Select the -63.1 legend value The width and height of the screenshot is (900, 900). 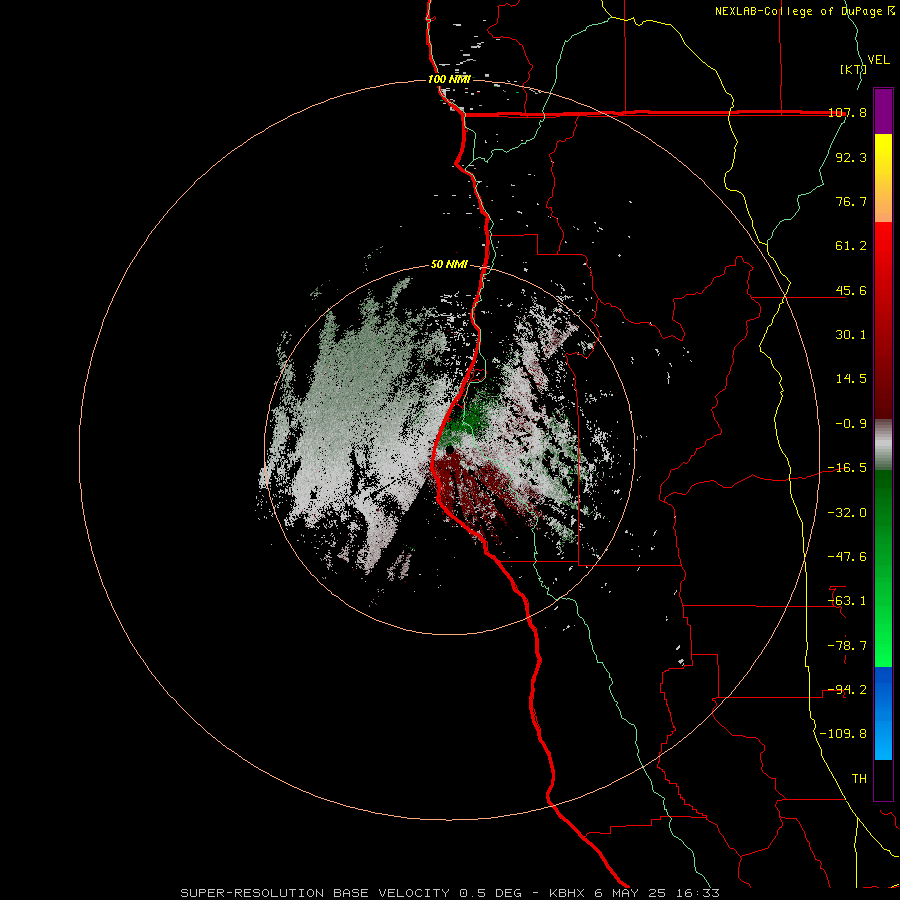point(847,601)
